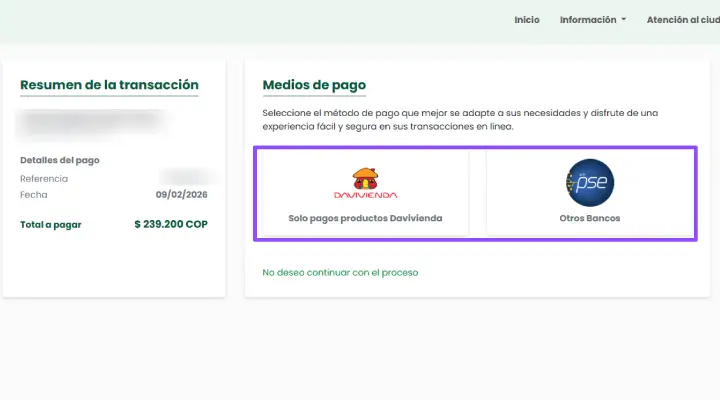Click the Total a pagar amount $ 239.200 COP
This screenshot has width=720, height=400.
point(171,224)
